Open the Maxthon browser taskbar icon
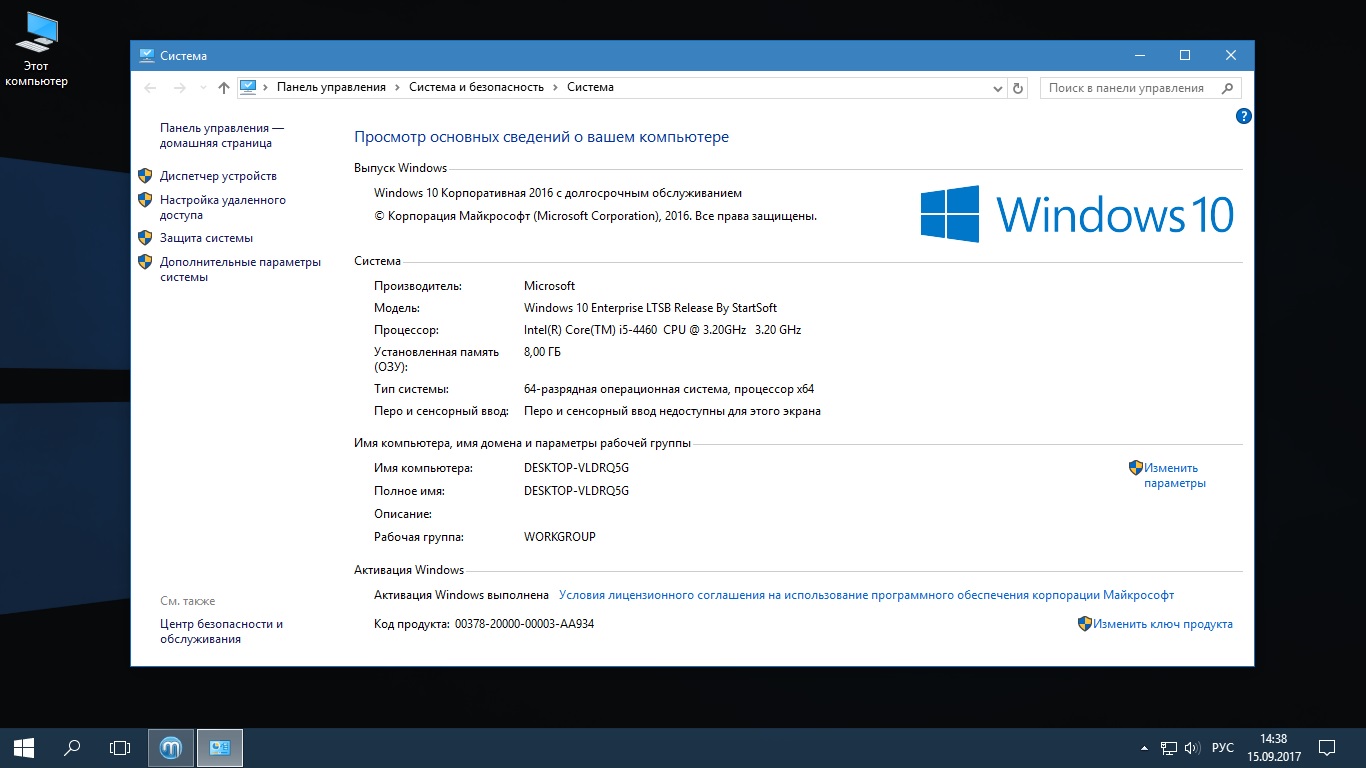The height and width of the screenshot is (768, 1366). [171, 747]
